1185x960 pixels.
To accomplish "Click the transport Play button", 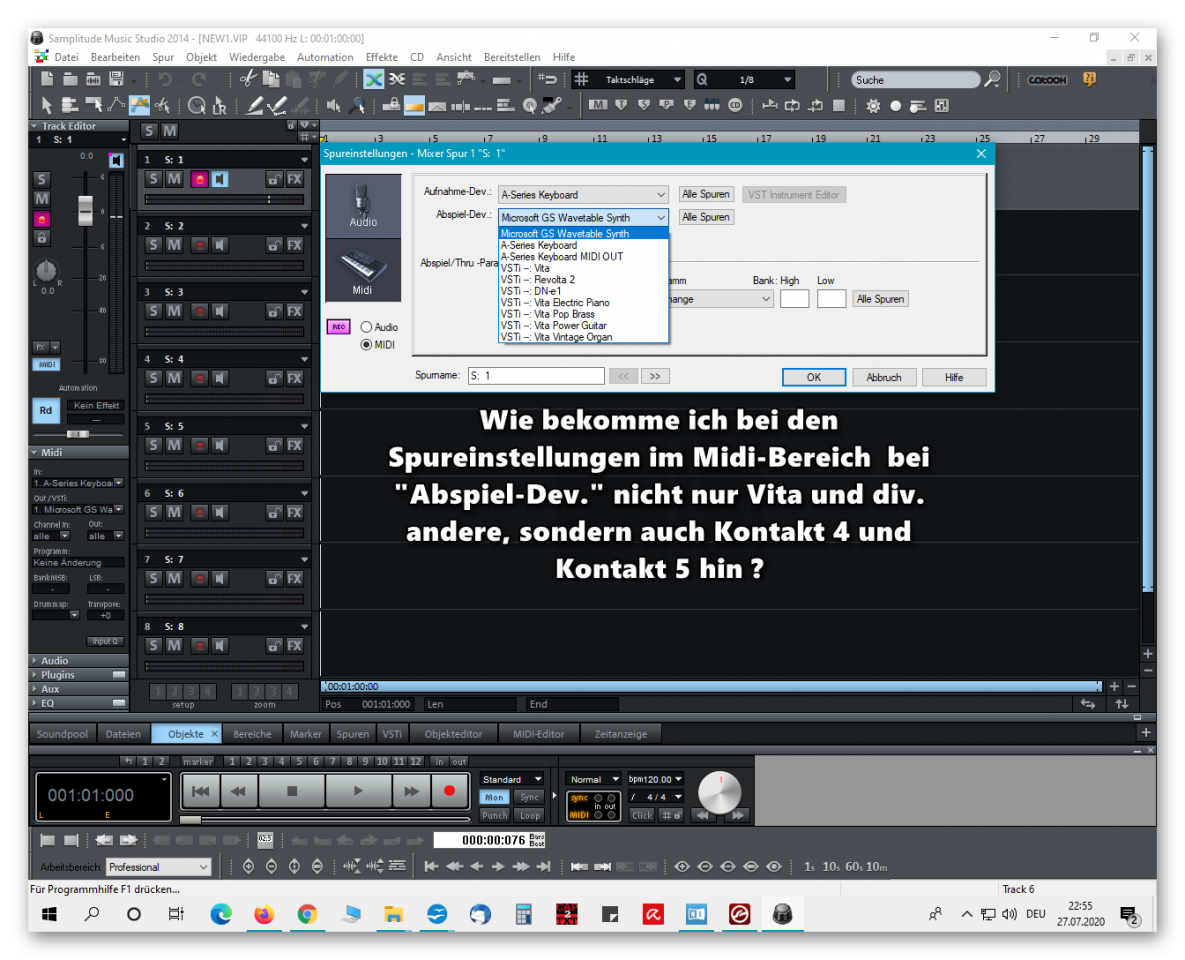I will (x=358, y=791).
